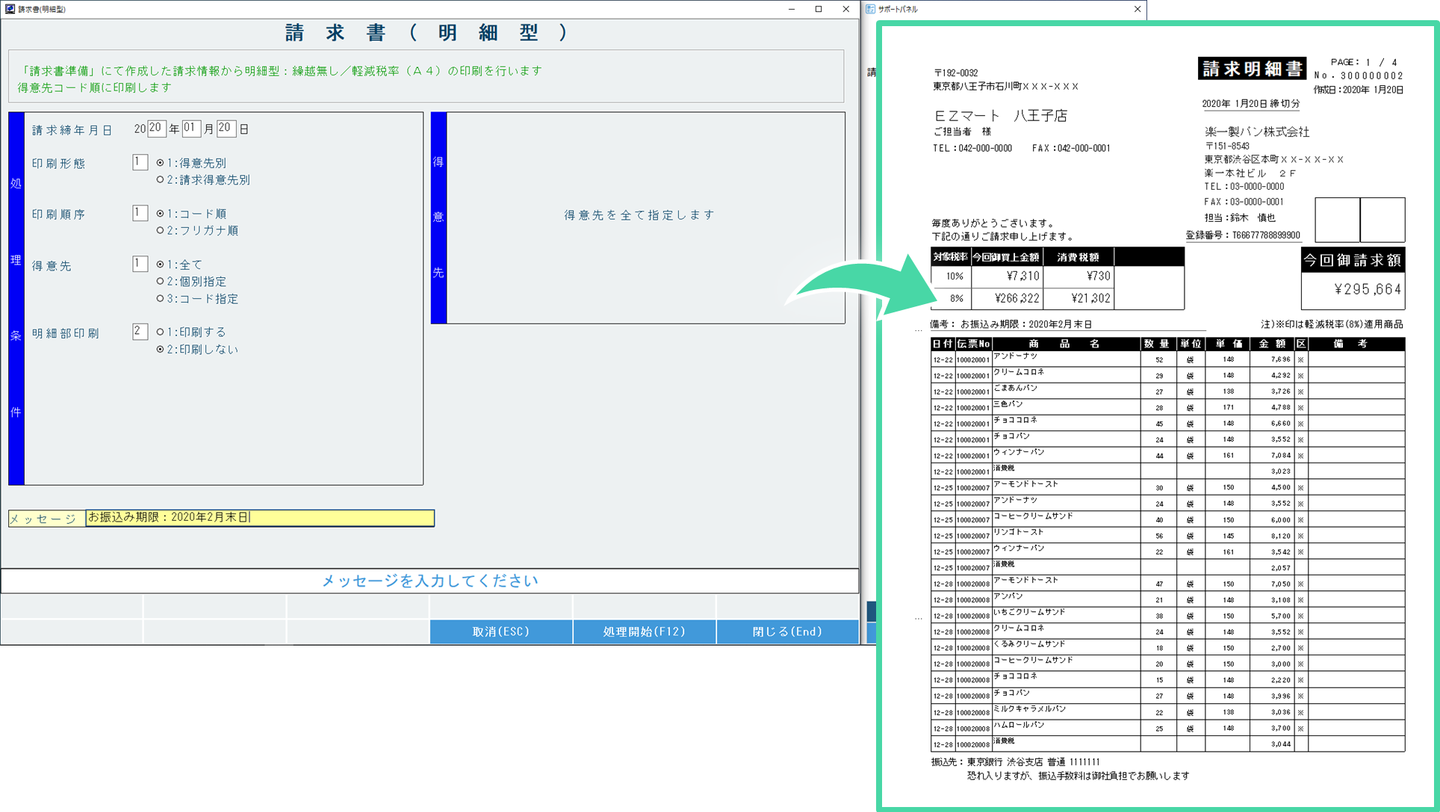The height and width of the screenshot is (812, 1440).
Task: Select 1:印刷する for 明細部印刷
Action: (x=161, y=333)
